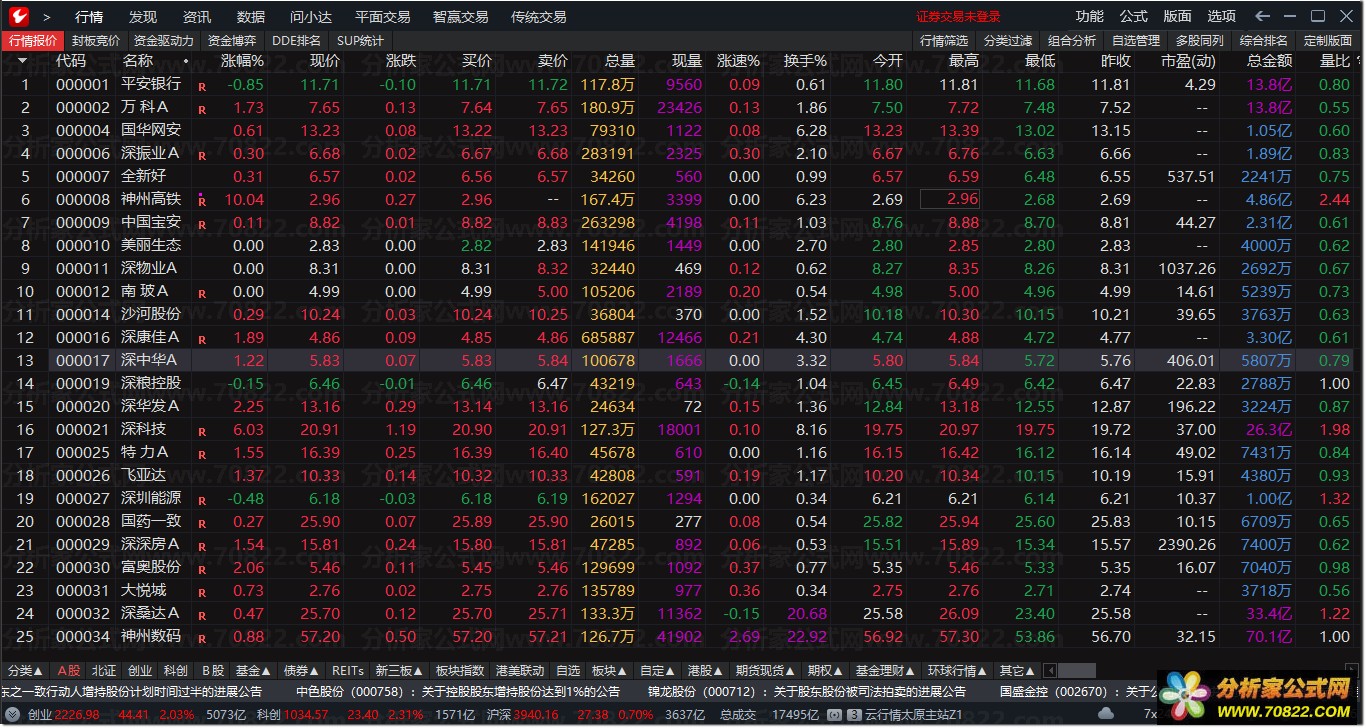Click the 多股同列 button
Viewport: 1367px width, 728px height.
[1200, 41]
